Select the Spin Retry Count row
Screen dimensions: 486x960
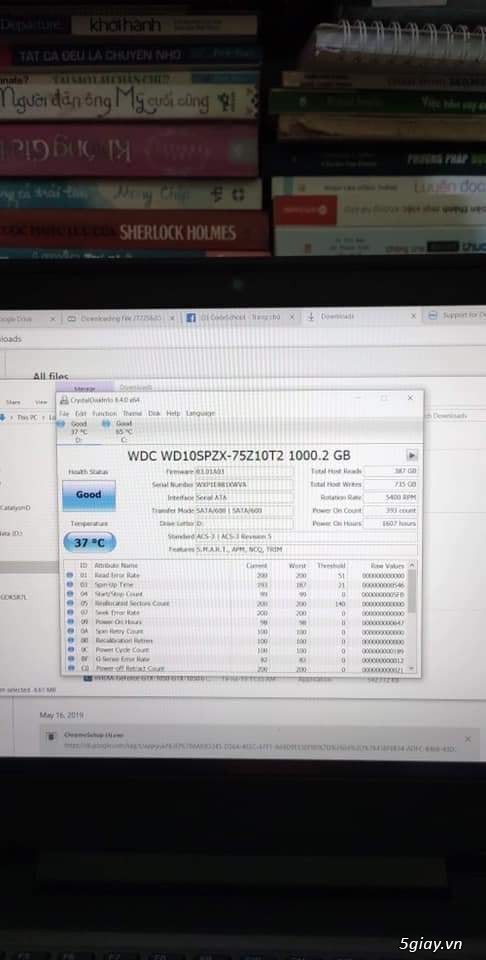(x=236, y=631)
